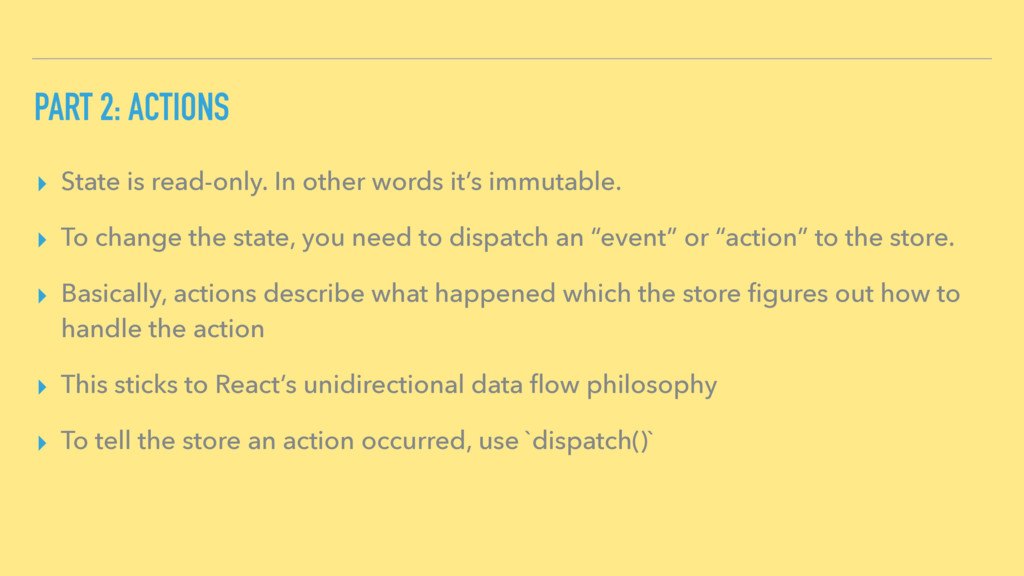Click the word 'occurred' in last bullet
Viewport: 1024px width, 576px height.
tap(416, 441)
